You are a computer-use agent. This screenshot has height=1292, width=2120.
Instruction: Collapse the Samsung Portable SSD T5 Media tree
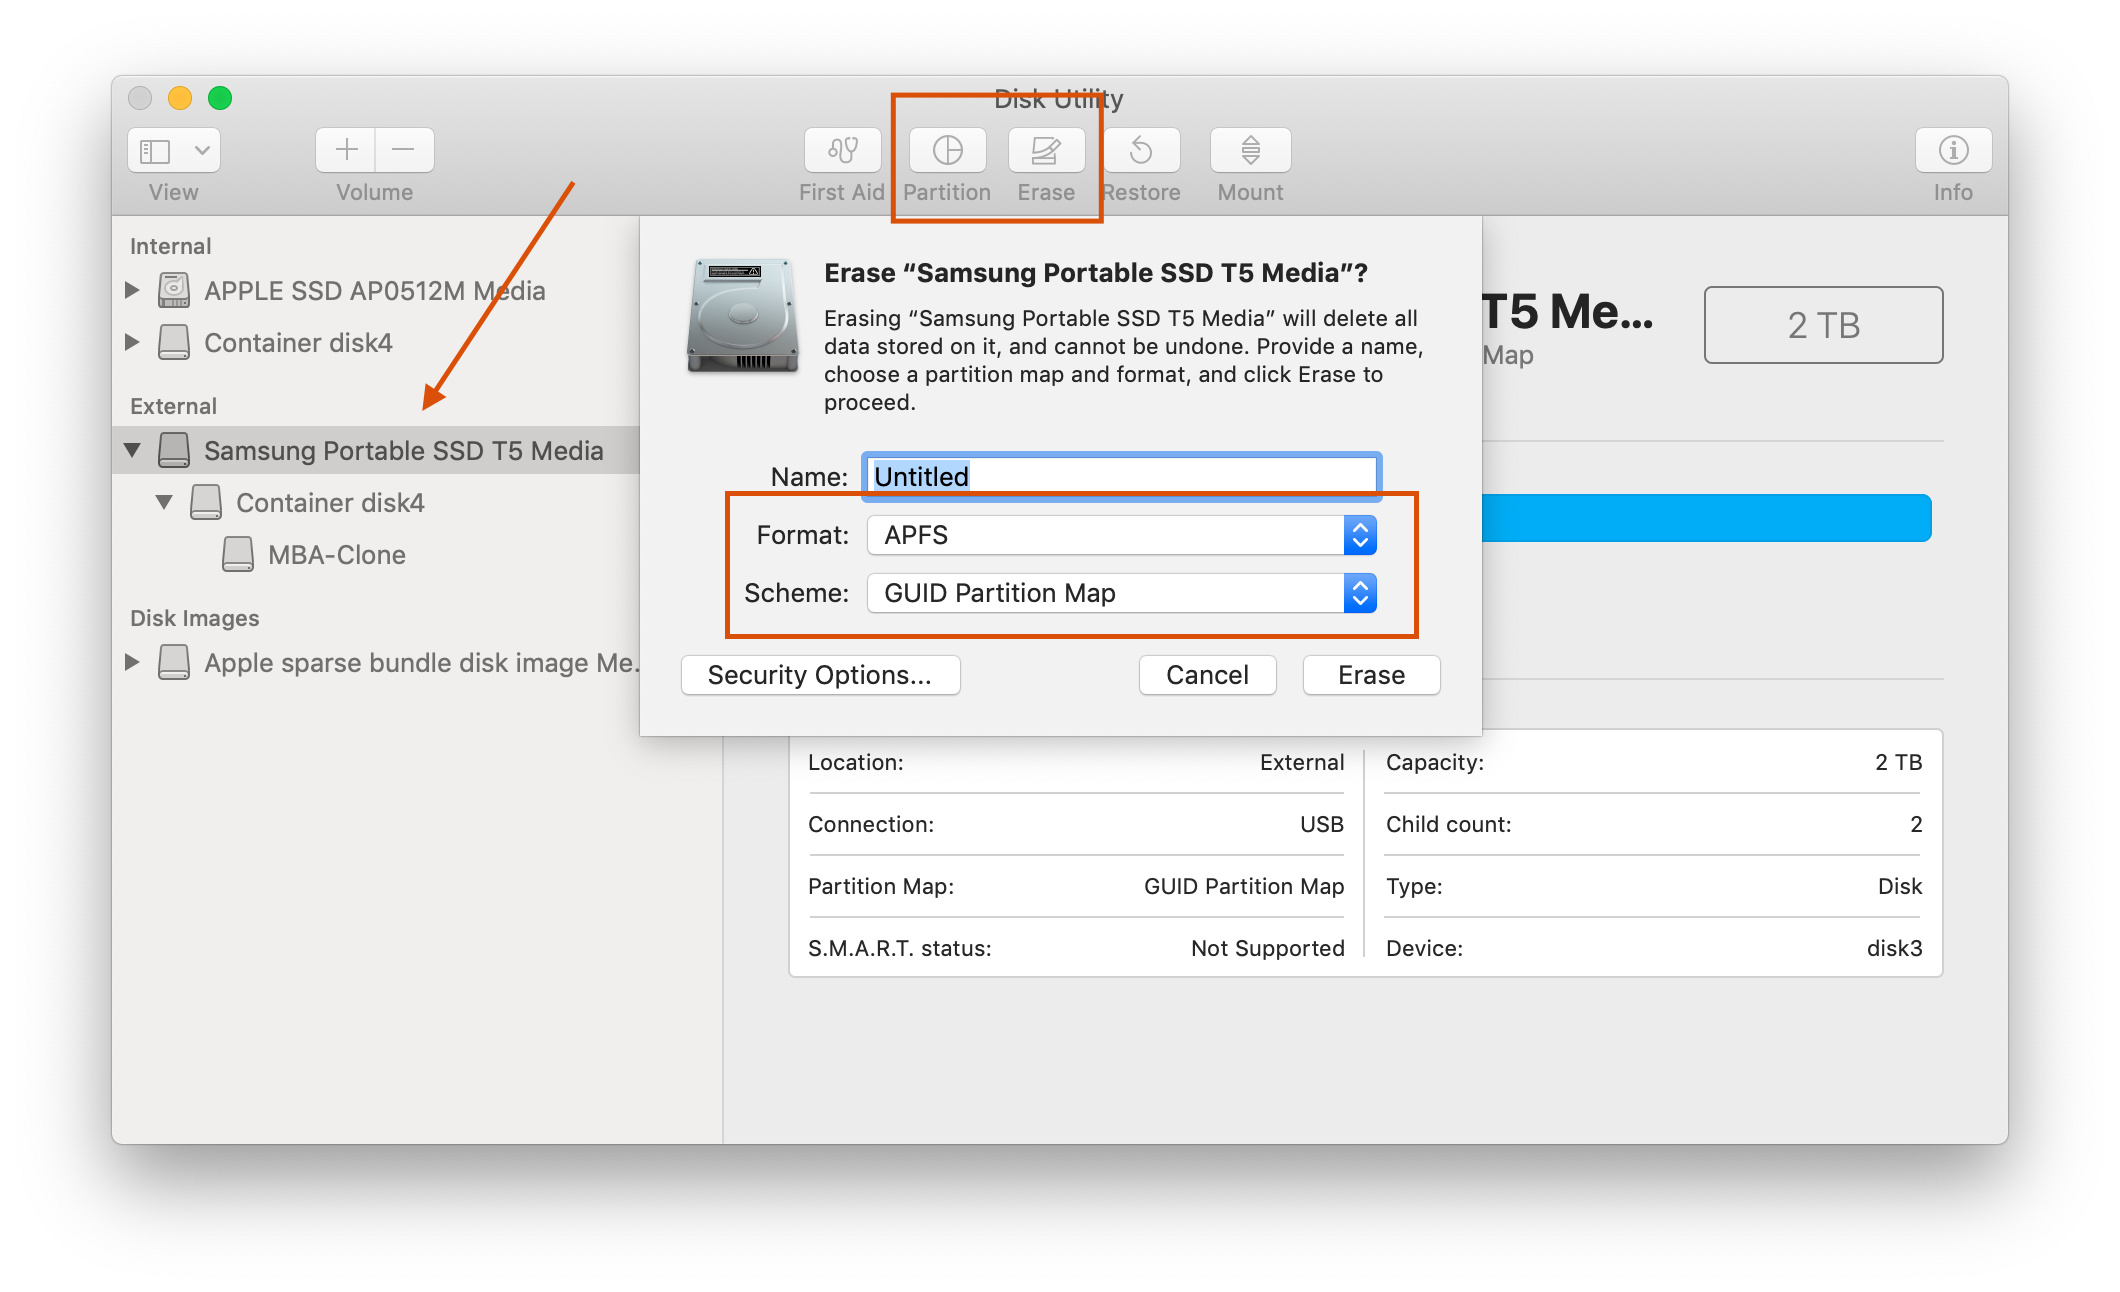132,451
